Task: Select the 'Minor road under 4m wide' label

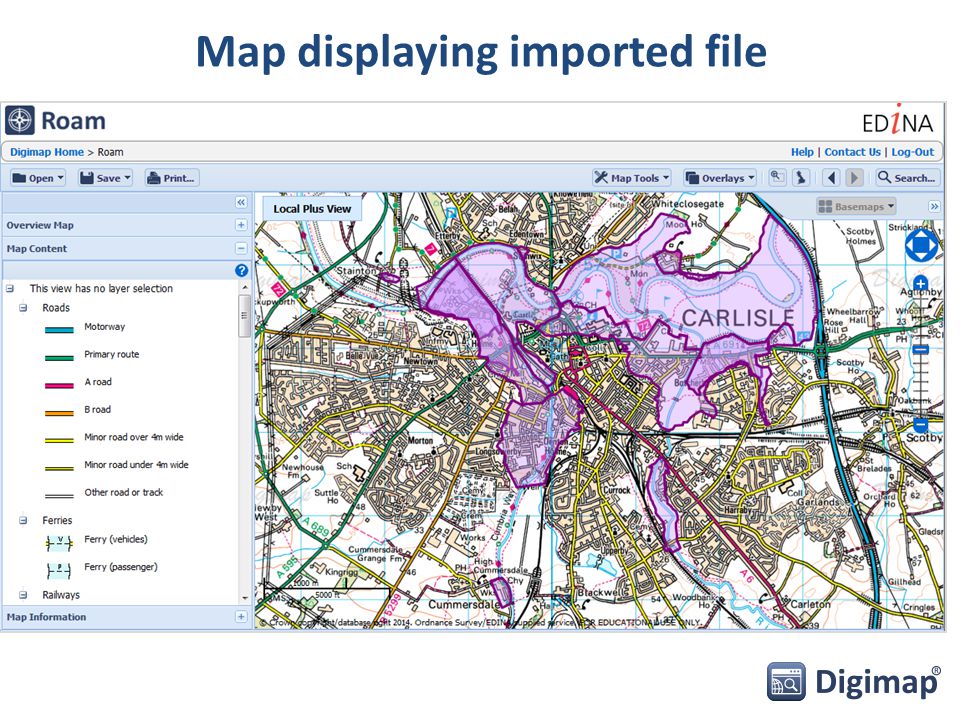Action: pos(136,465)
